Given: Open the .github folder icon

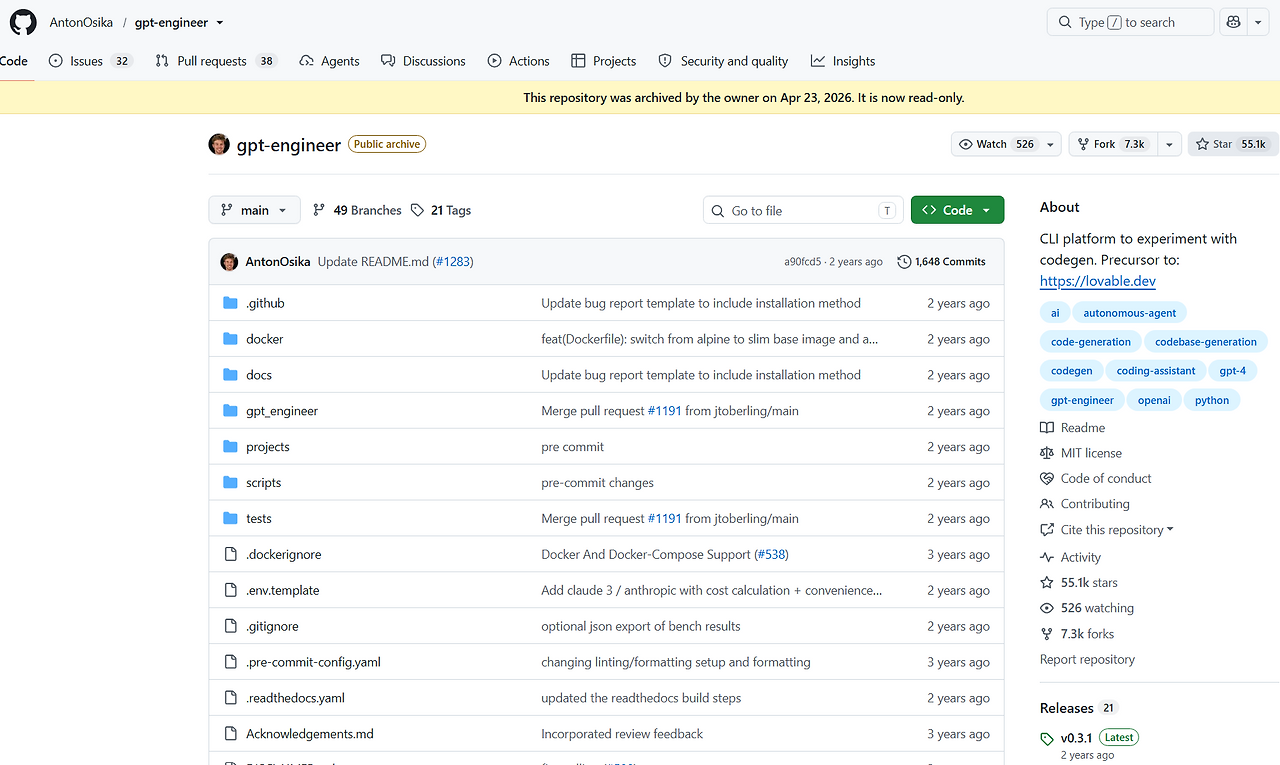Looking at the screenshot, I should click(x=230, y=303).
